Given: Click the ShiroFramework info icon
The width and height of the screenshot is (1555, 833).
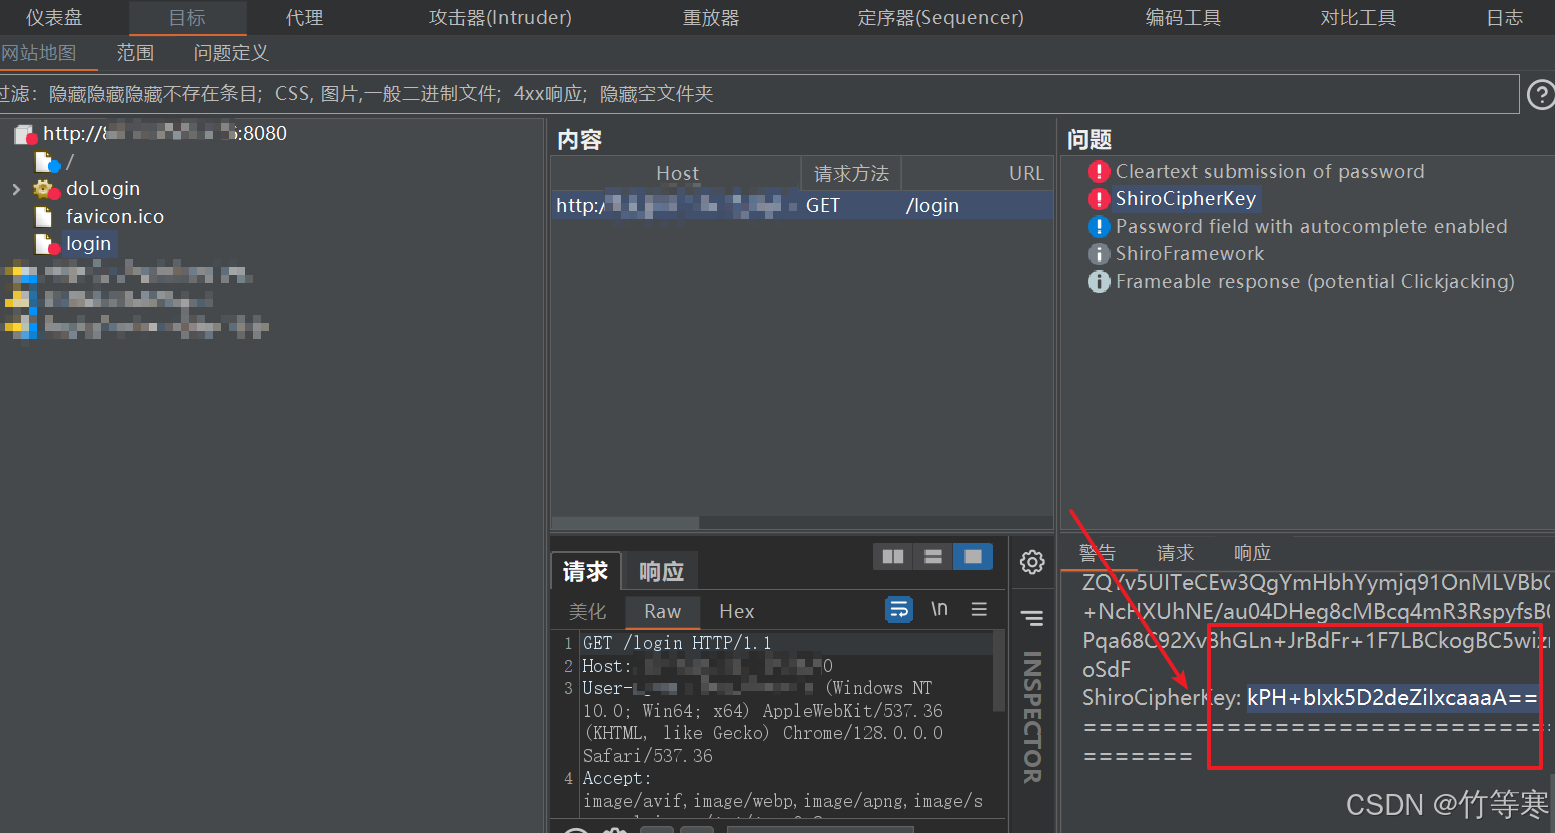Looking at the screenshot, I should [1099, 254].
